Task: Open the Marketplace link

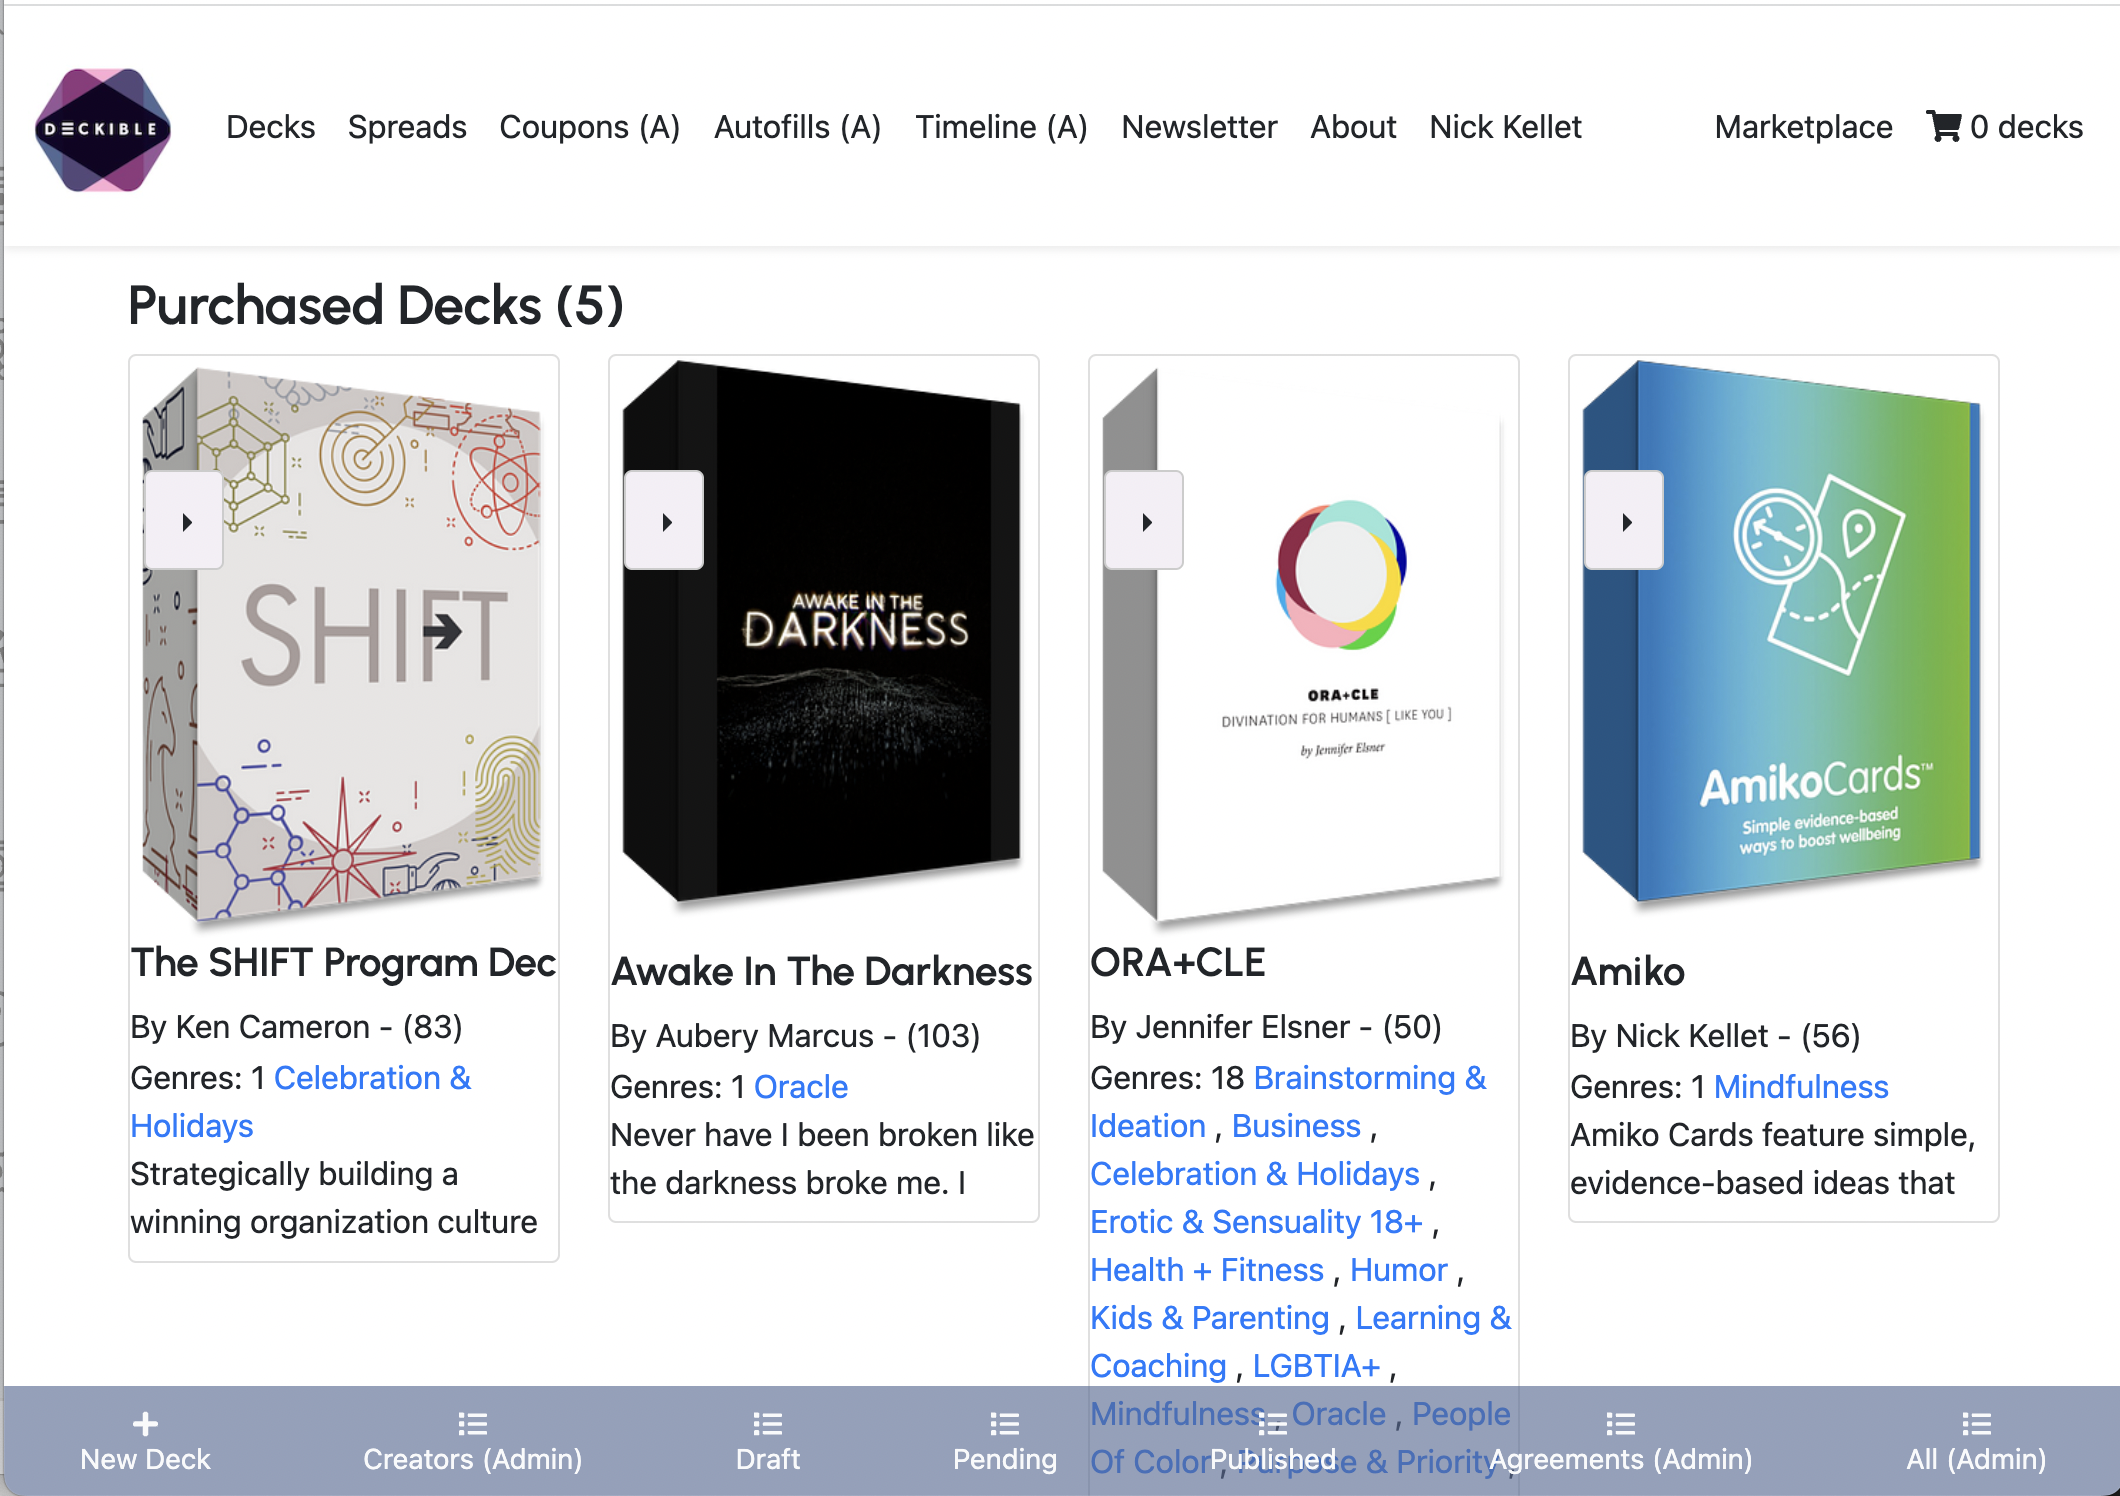Action: click(1803, 127)
